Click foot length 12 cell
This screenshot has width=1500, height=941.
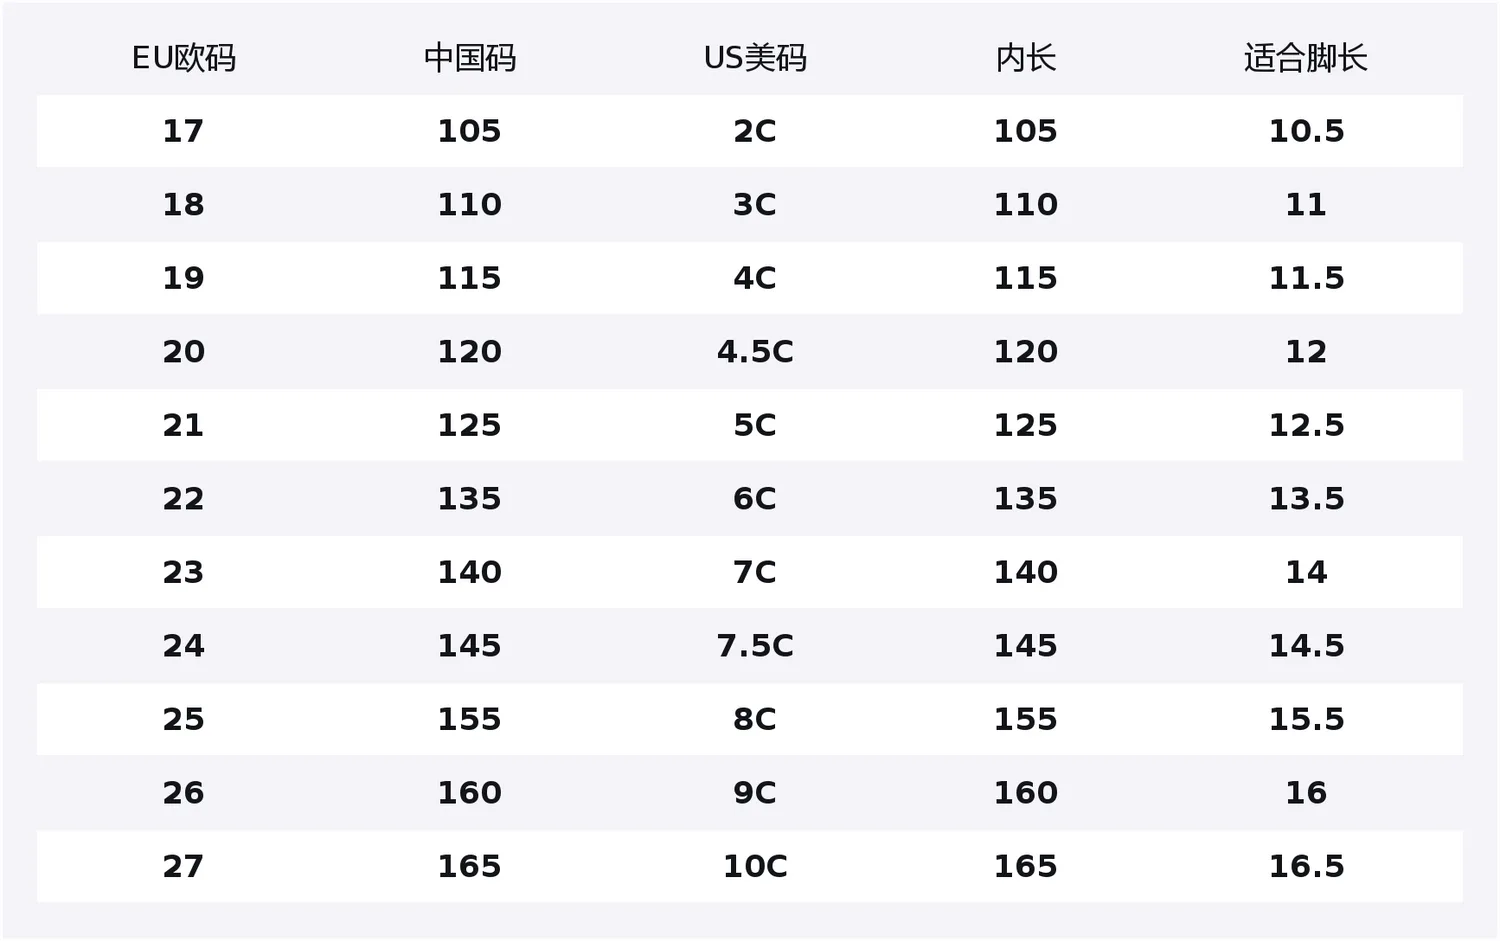(1306, 352)
